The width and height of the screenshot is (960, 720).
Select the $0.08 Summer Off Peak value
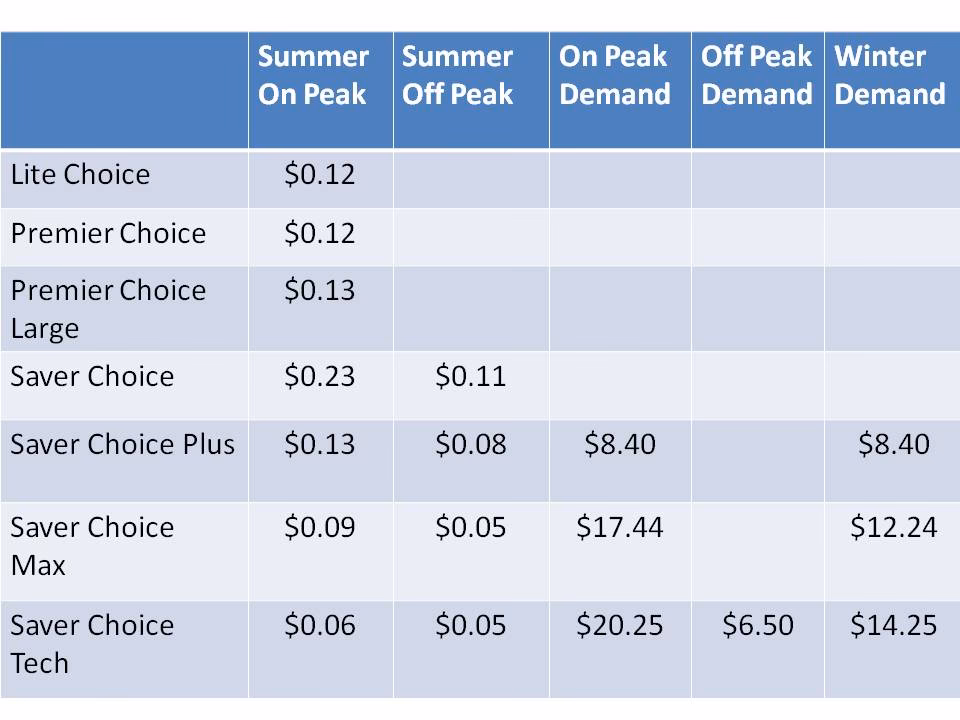(x=470, y=444)
